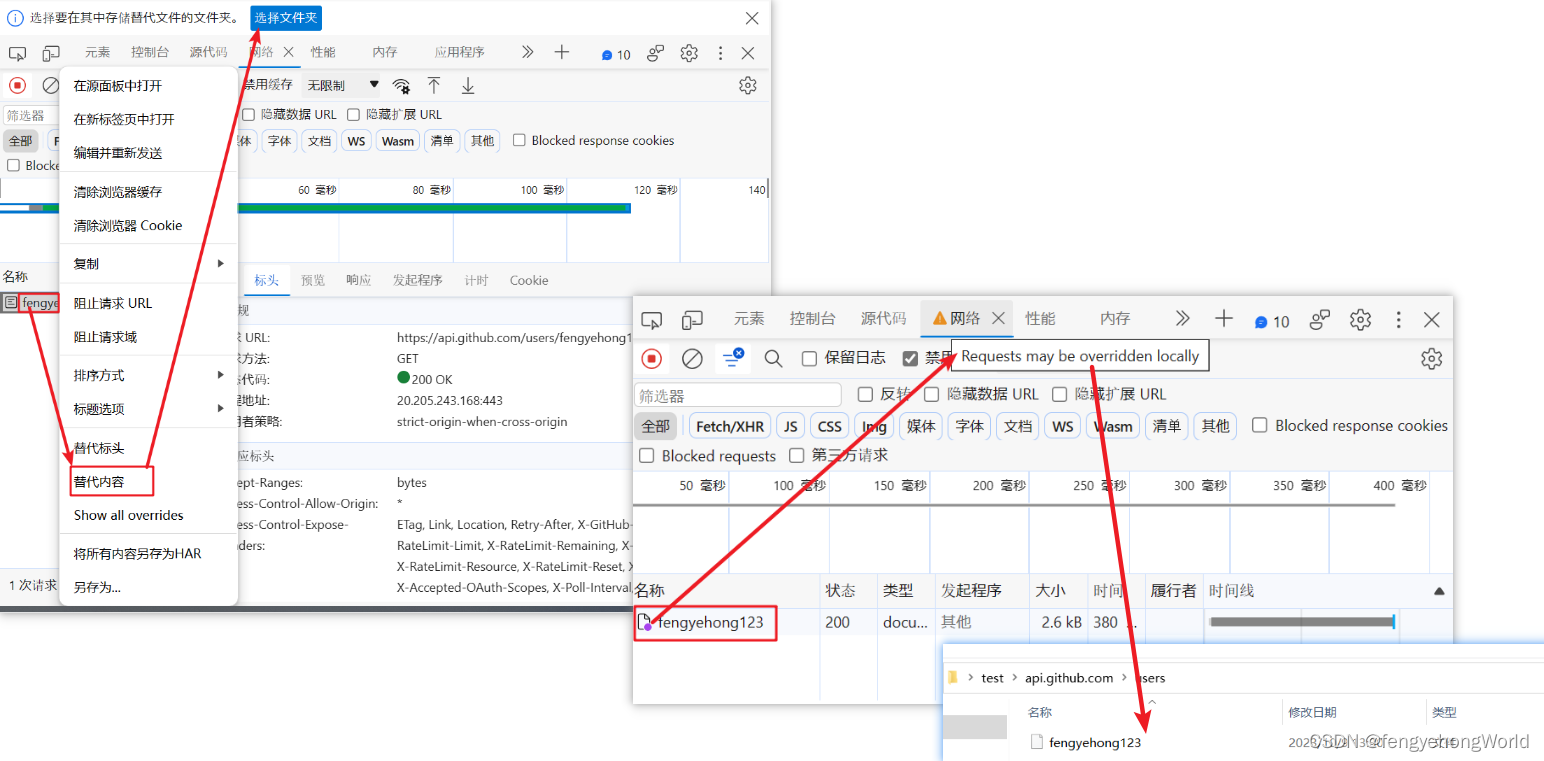Stop recording network log in rear DevTools
1544x761 pixels.
(17, 85)
